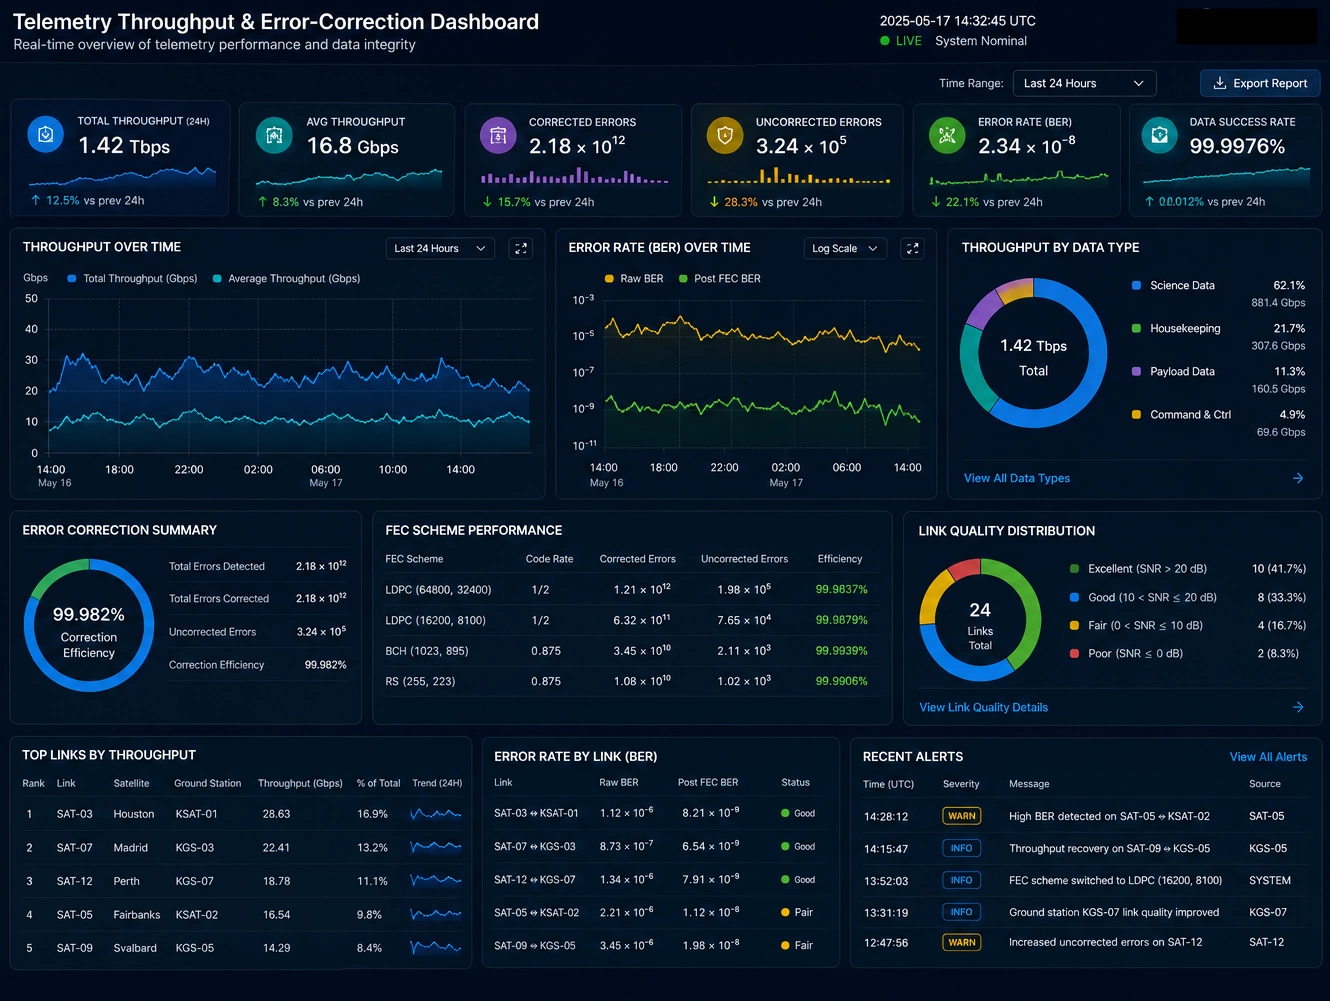Sort alerts by the Severity column header
The height and width of the screenshot is (1001, 1330).
[961, 784]
